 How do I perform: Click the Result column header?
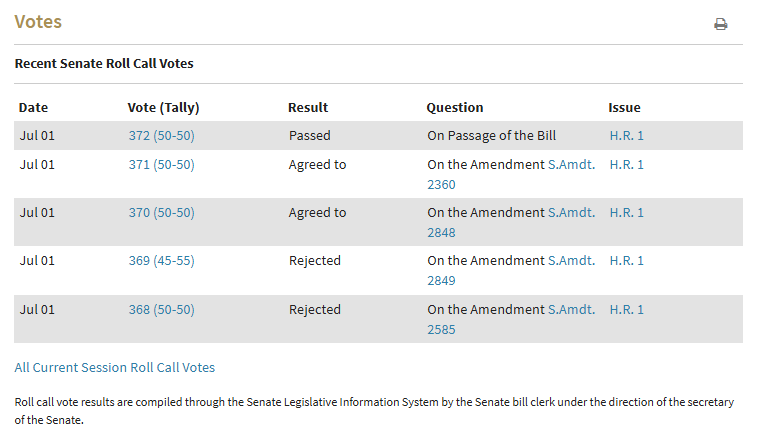[308, 107]
